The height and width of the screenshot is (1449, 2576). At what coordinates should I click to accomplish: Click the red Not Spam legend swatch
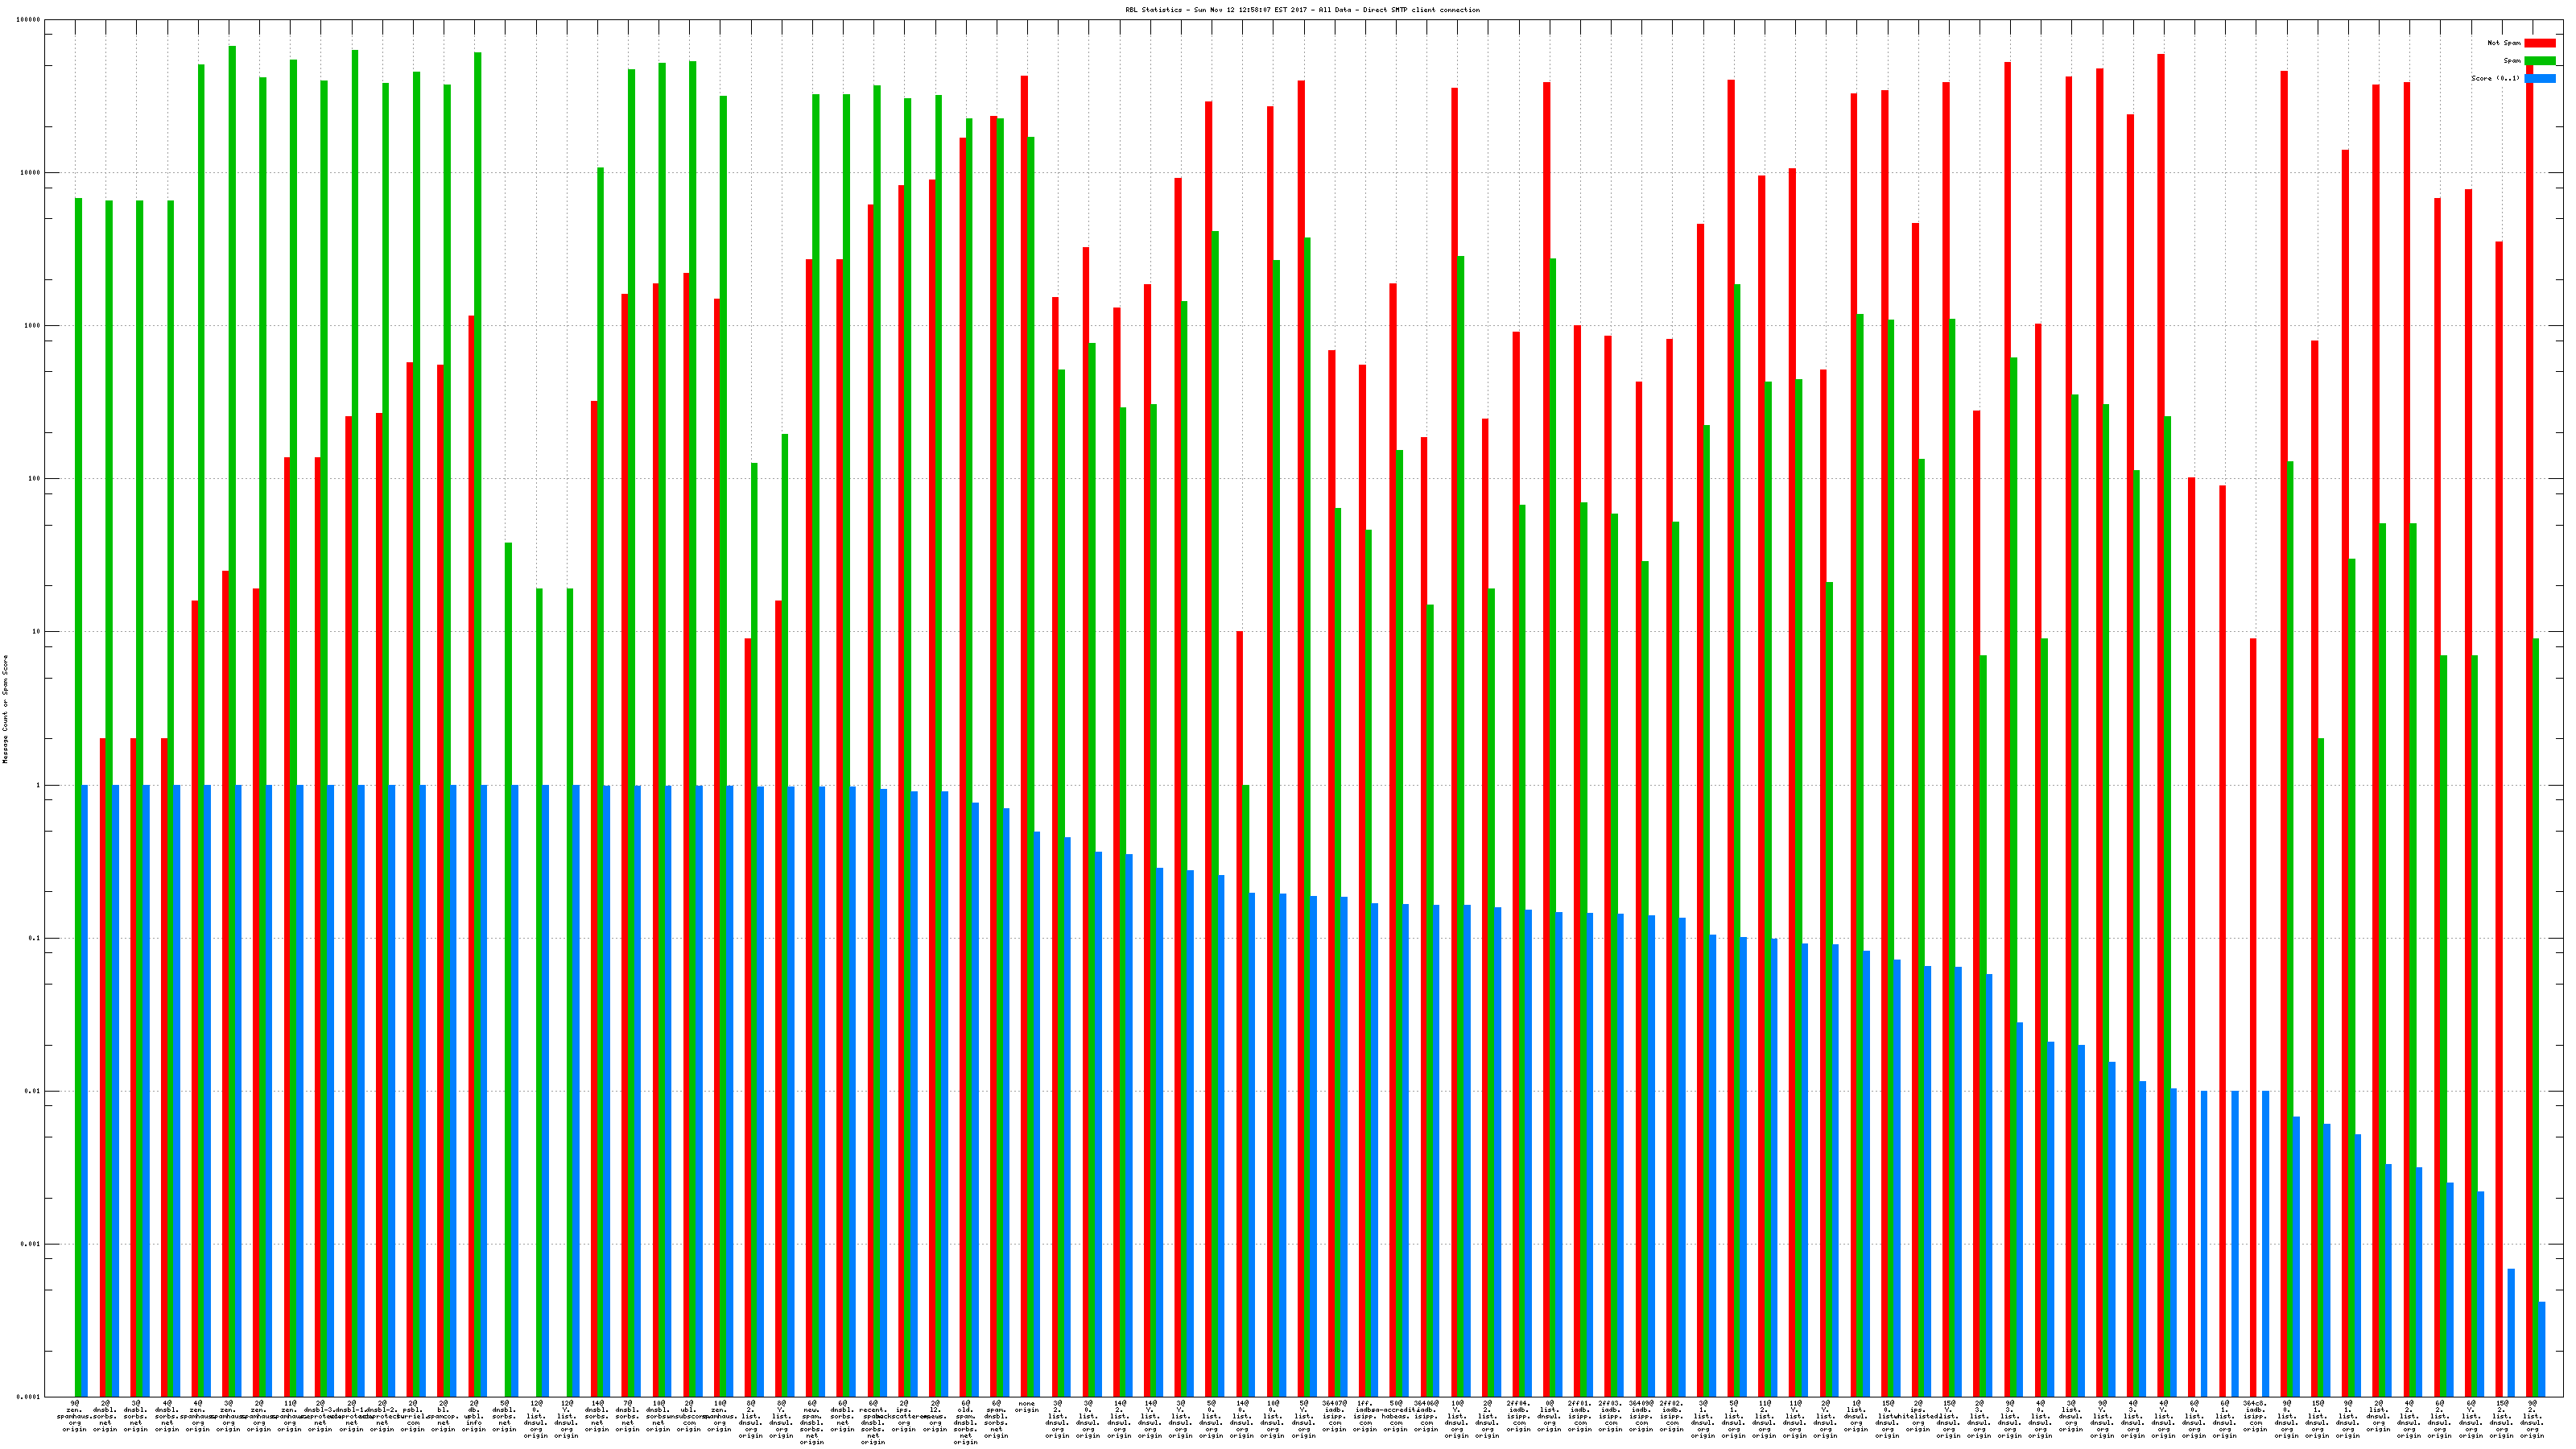coord(2539,43)
